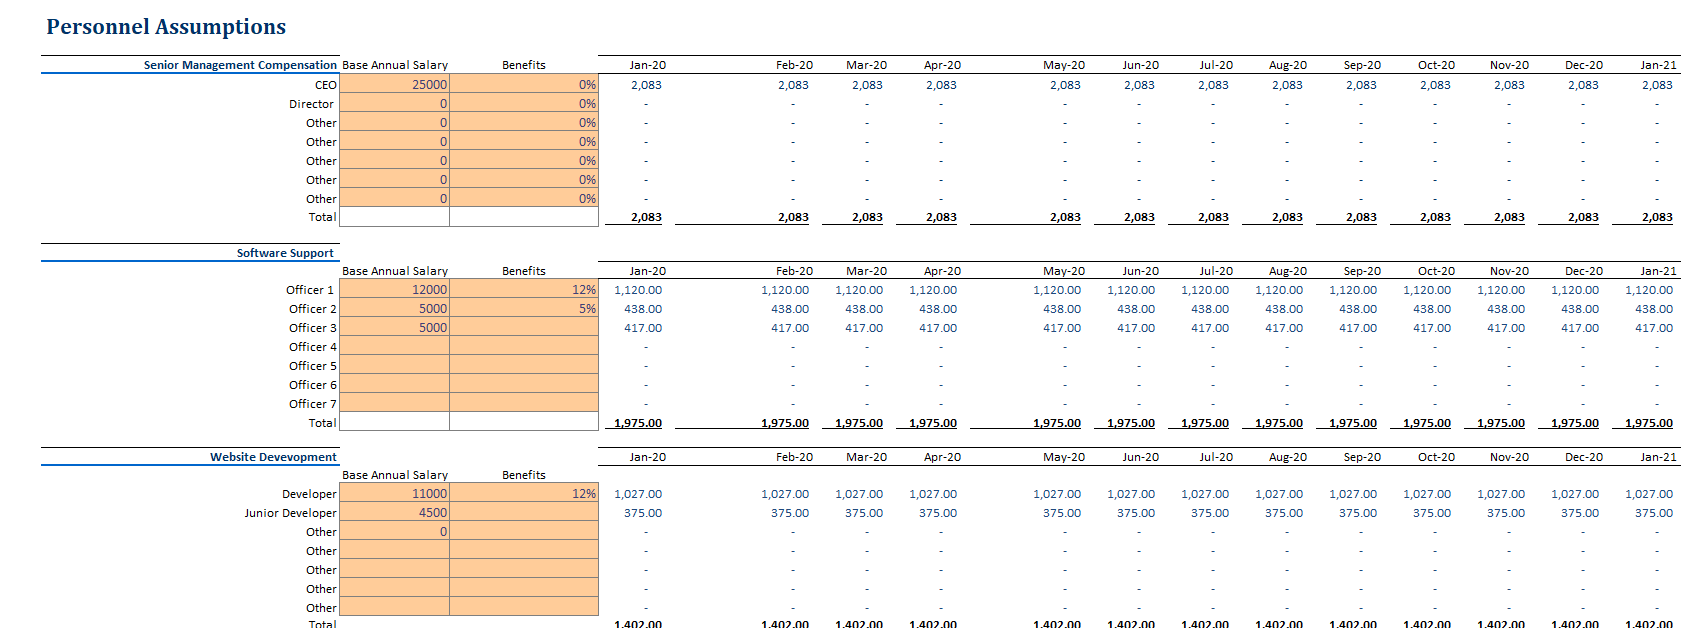1681x628 pixels.
Task: Click Officer 2 Nov-20 value 438.00
Action: tap(1506, 309)
